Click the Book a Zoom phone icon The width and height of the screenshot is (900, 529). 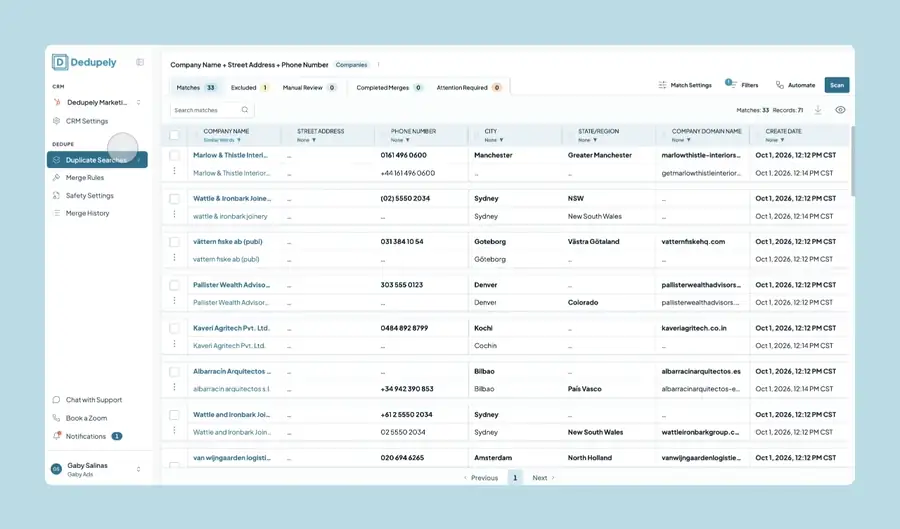pos(56,418)
